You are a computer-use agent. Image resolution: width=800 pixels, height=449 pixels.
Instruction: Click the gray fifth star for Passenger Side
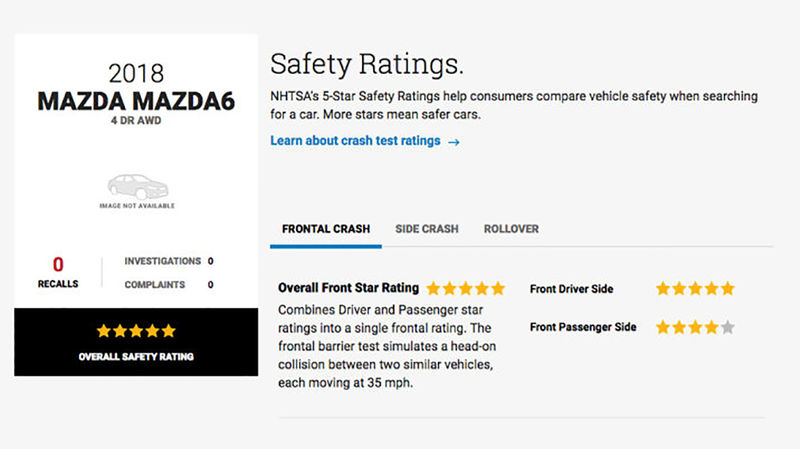pos(727,327)
